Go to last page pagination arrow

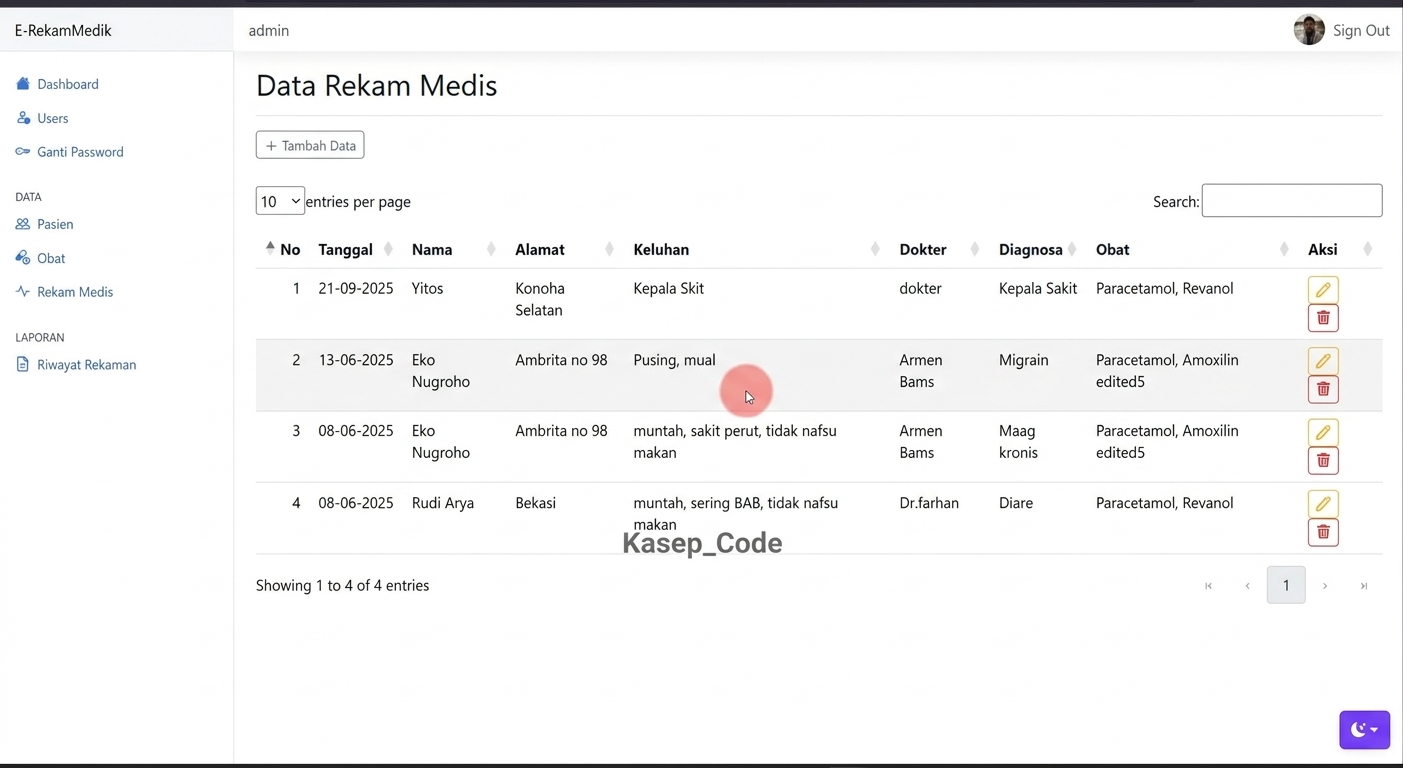1364,586
